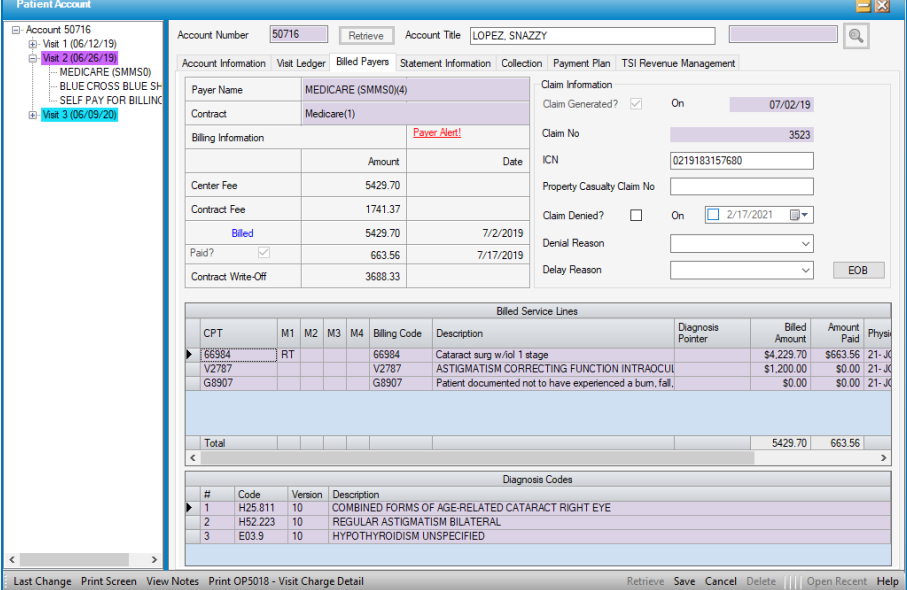Open the Payment Plan tab
The width and height of the screenshot is (907, 590).
point(582,63)
